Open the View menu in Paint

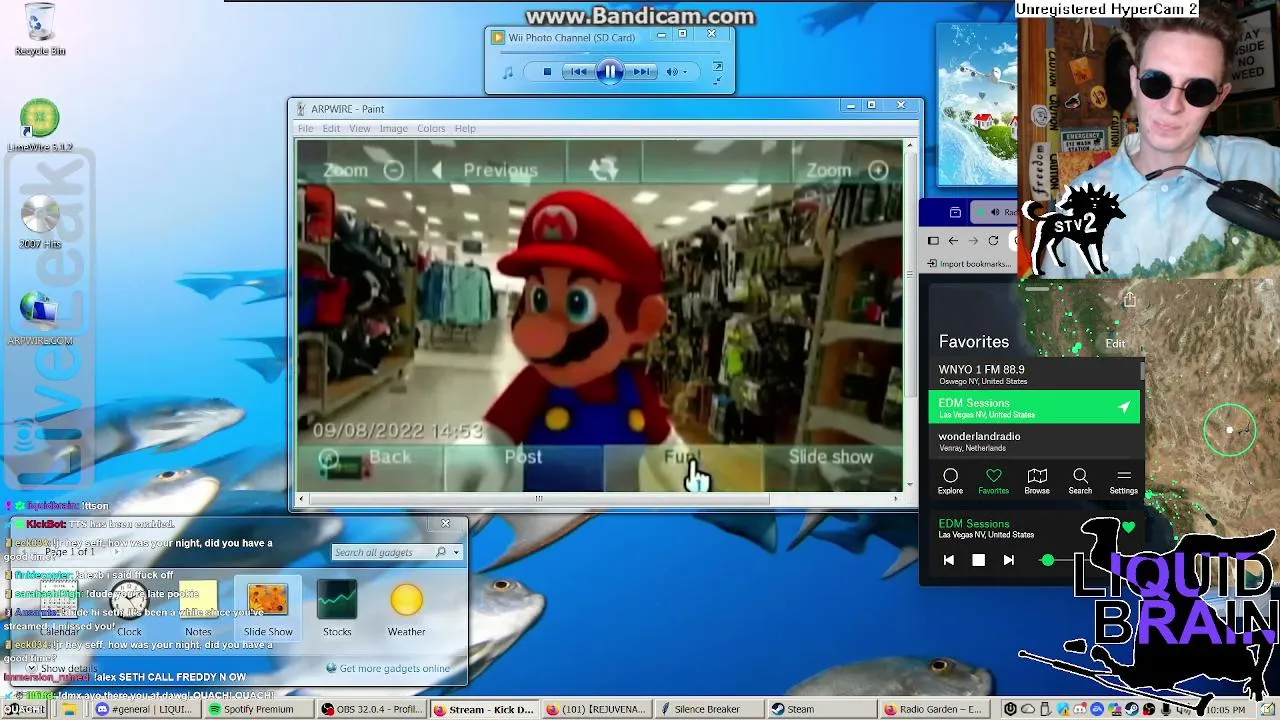coord(359,128)
